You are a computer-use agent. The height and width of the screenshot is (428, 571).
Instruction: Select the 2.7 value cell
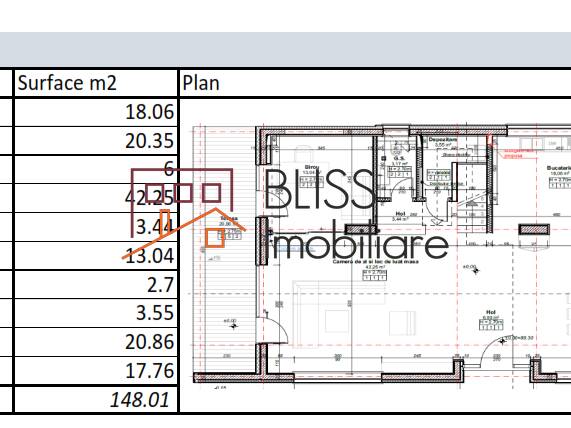click(x=96, y=284)
